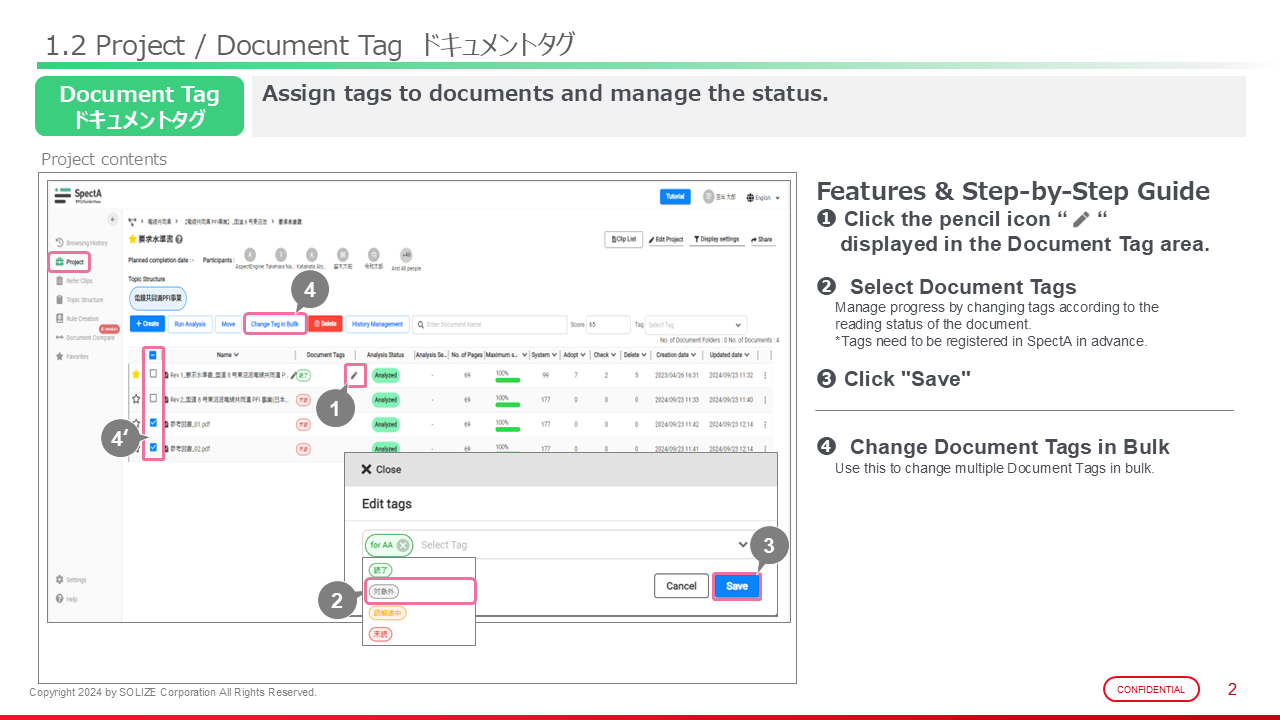The width and height of the screenshot is (1280, 720).
Task: Select the 対象外 tag option
Action: [383, 592]
